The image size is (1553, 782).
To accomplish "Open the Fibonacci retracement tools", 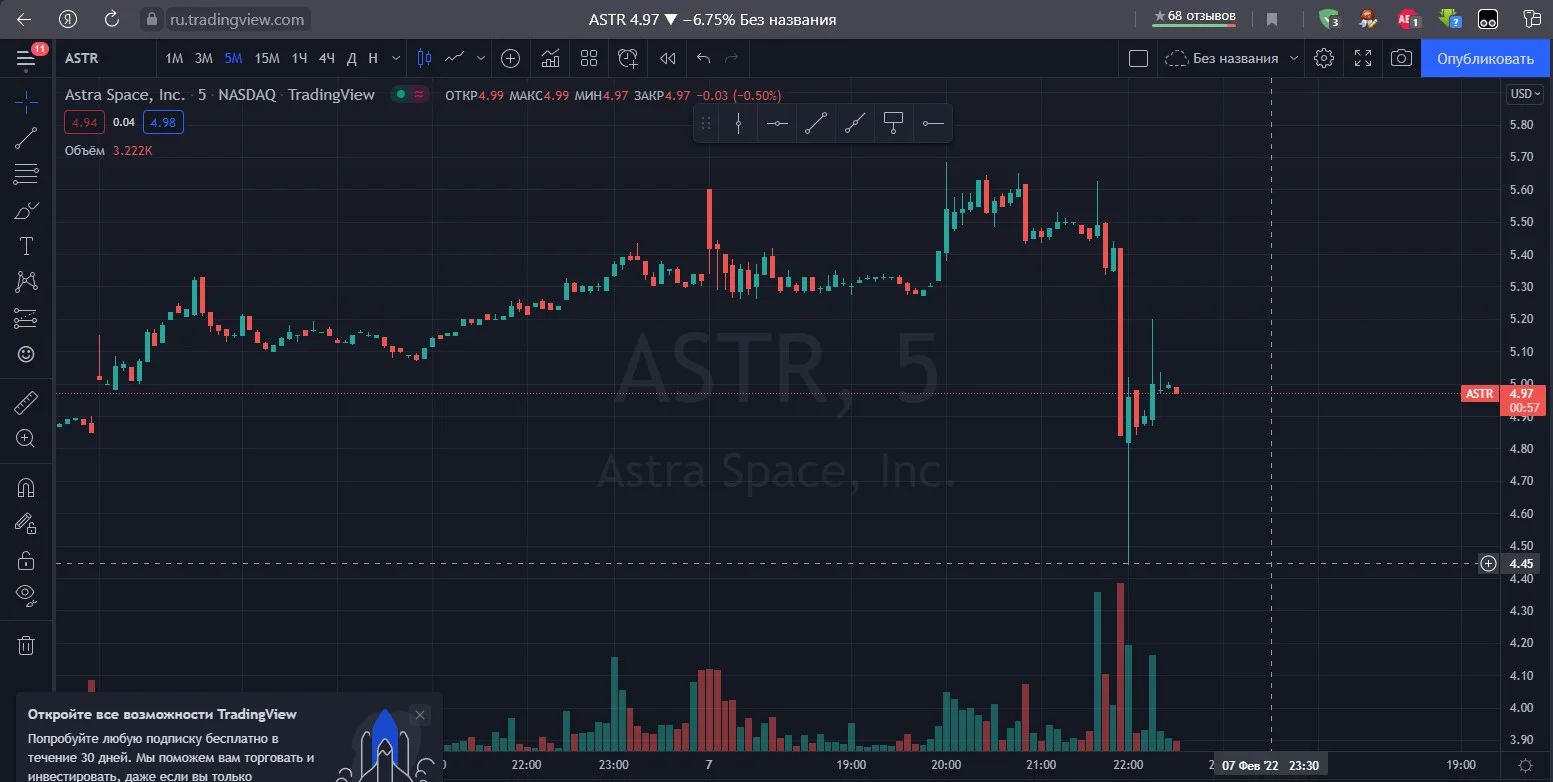I will pos(26,175).
